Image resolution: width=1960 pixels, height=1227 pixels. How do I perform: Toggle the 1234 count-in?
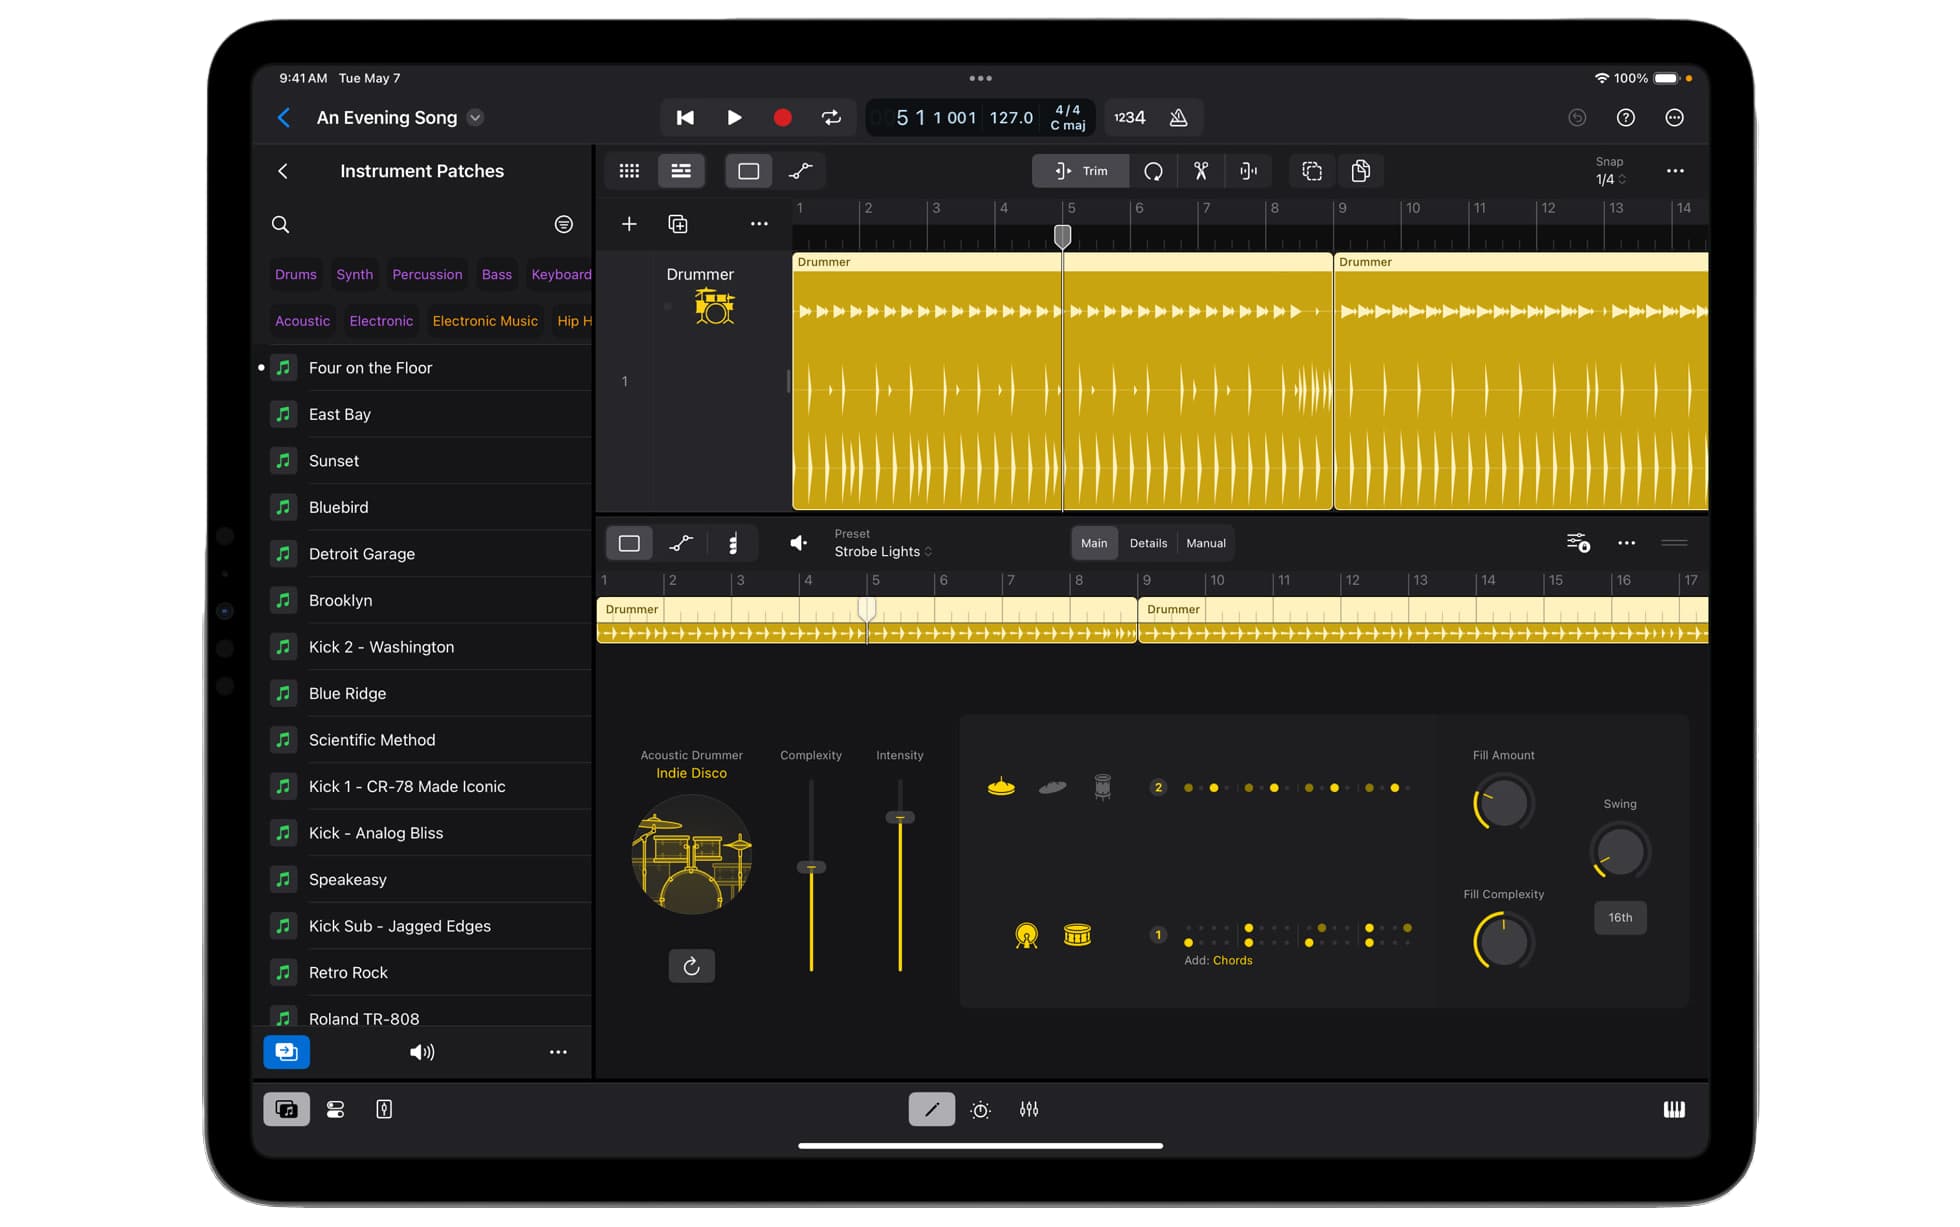[x=1130, y=118]
